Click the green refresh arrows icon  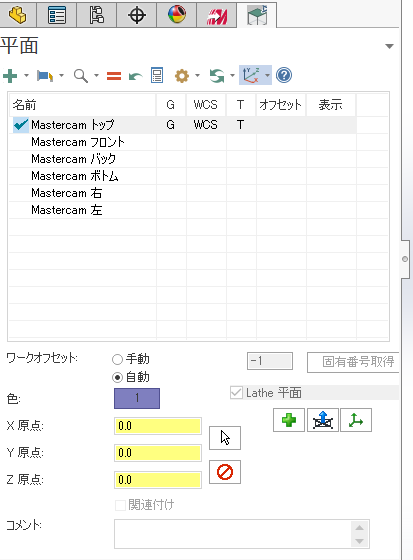[217, 76]
